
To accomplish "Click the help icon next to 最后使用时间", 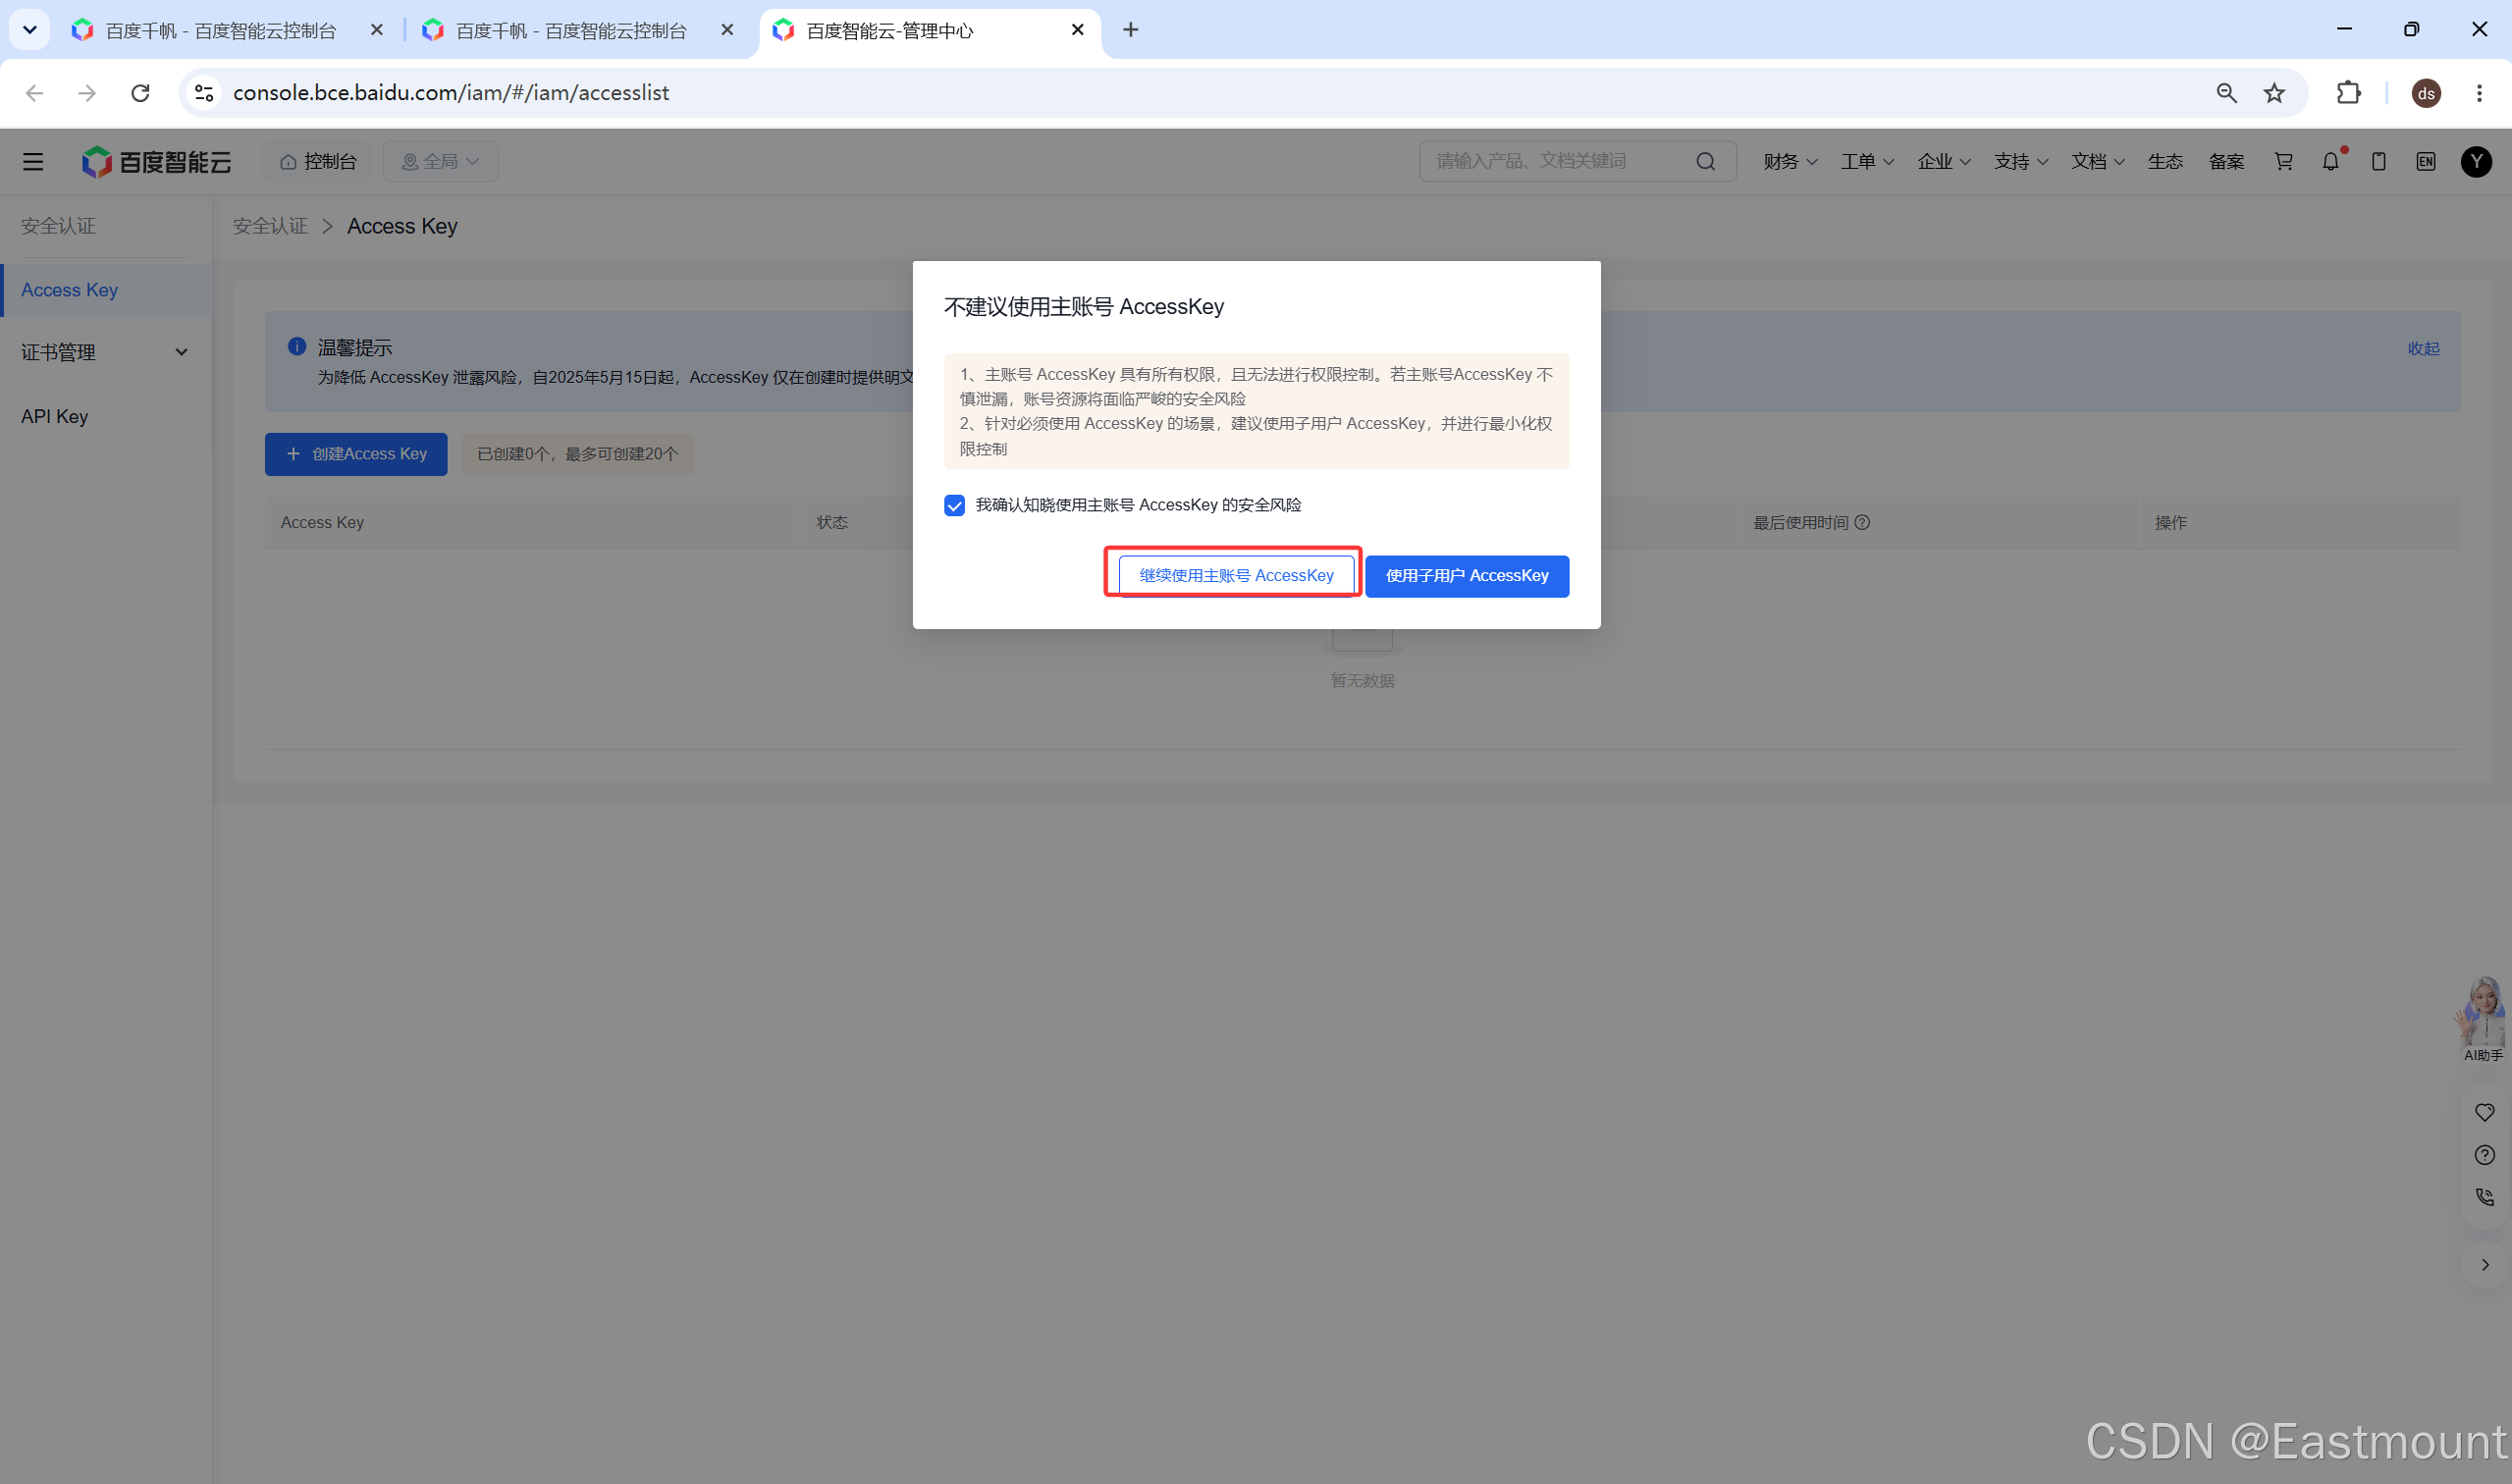I will coord(1862,522).
